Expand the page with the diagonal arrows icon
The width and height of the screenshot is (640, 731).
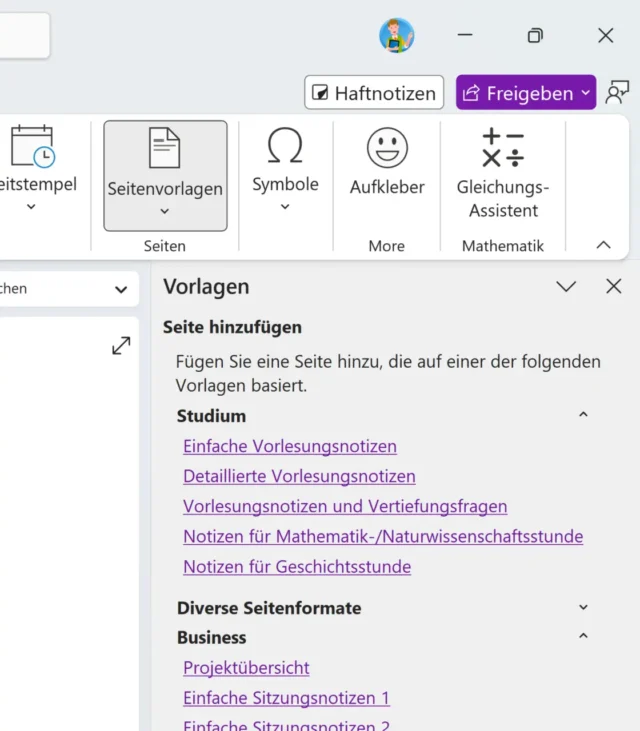click(121, 345)
